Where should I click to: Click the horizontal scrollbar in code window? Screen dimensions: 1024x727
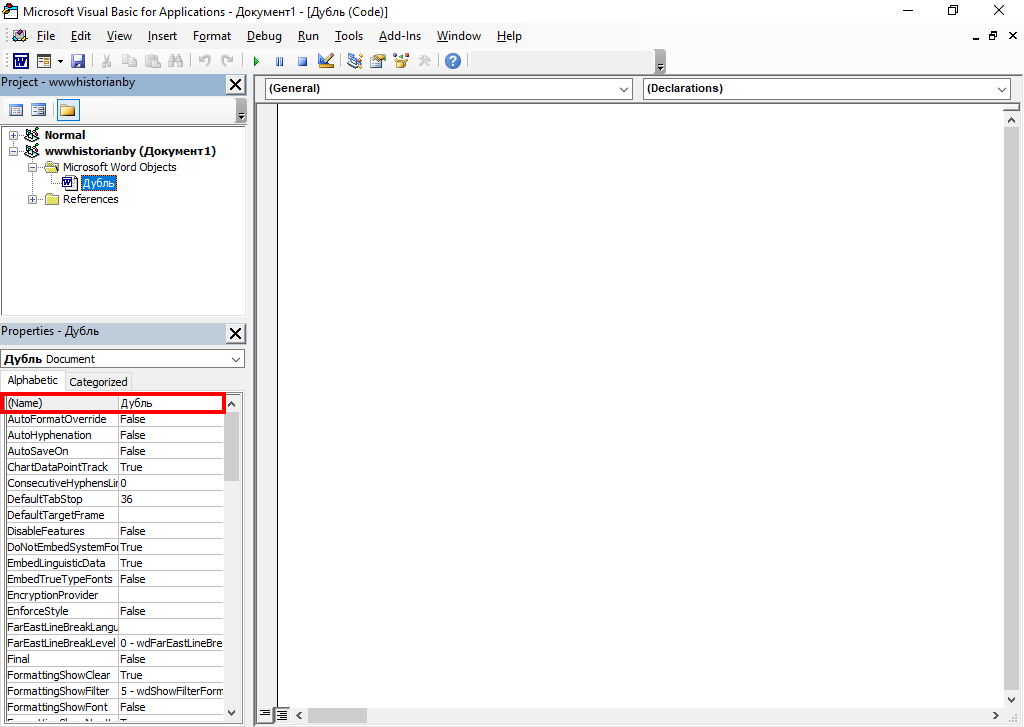point(650,715)
